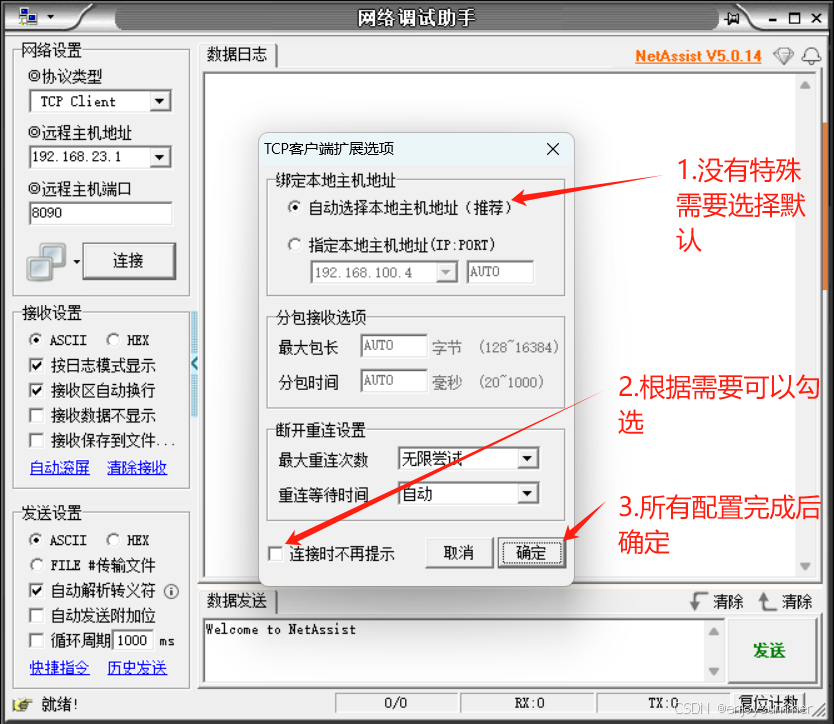Click send area scrollbar down arrow
Image resolution: width=834 pixels, height=724 pixels.
pyautogui.click(x=714, y=671)
